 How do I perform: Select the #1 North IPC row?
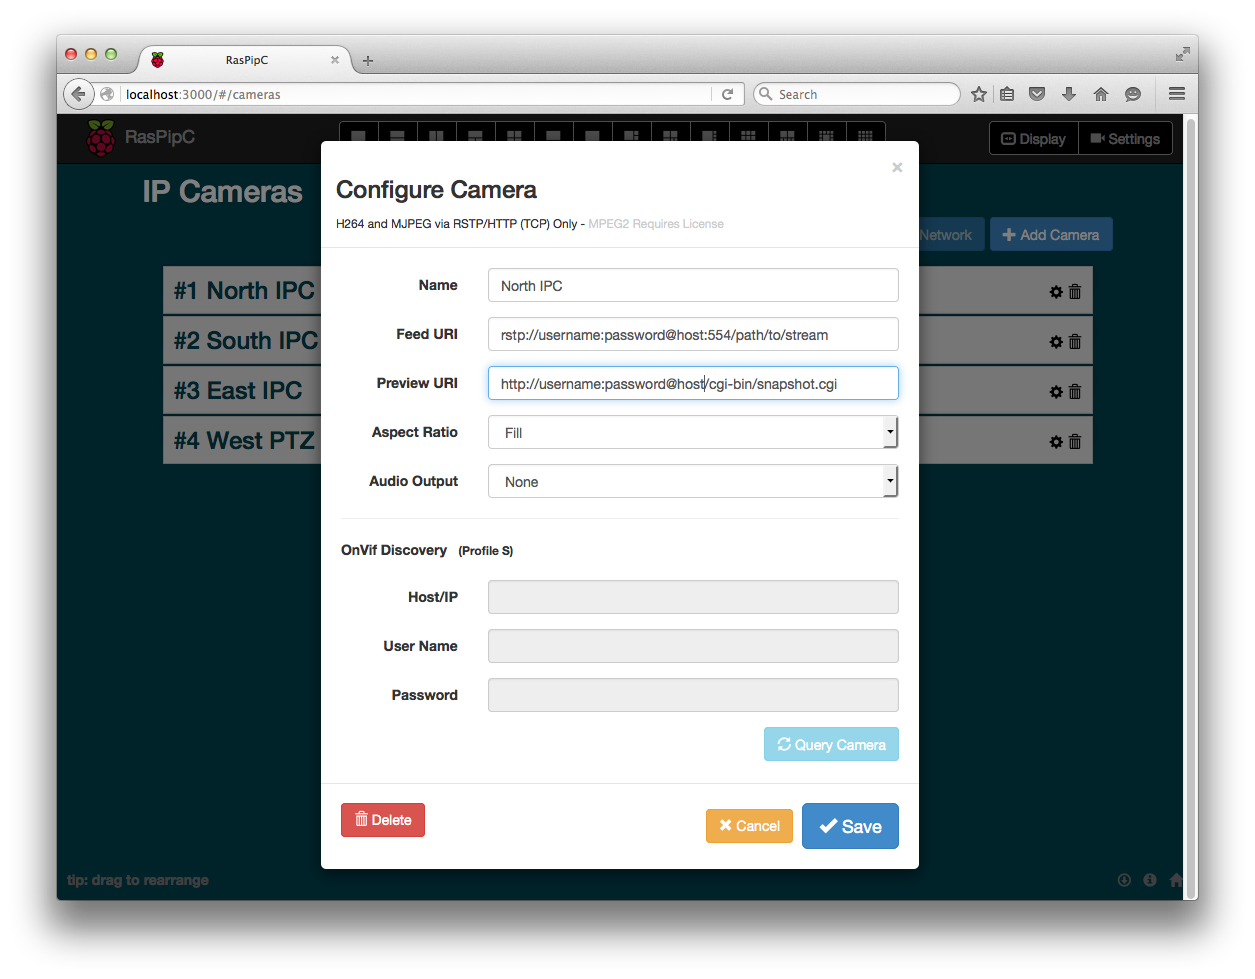coord(628,290)
